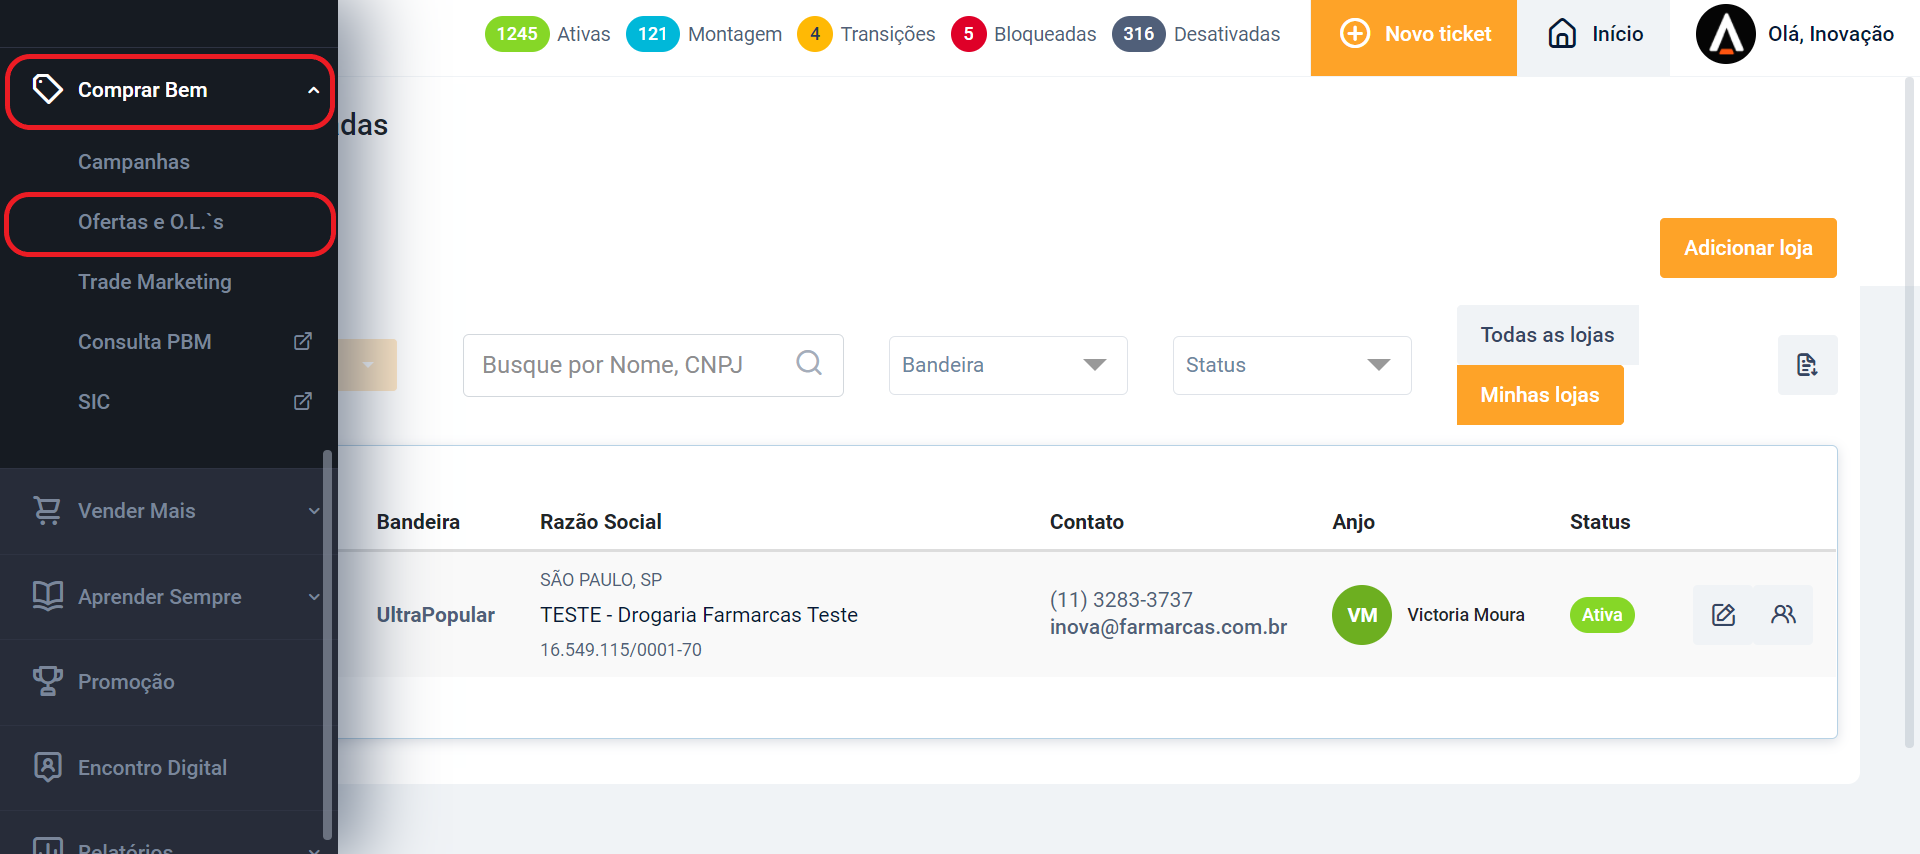Open the Bandeira dropdown
Viewport: 1920px width, 854px height.
1007,365
